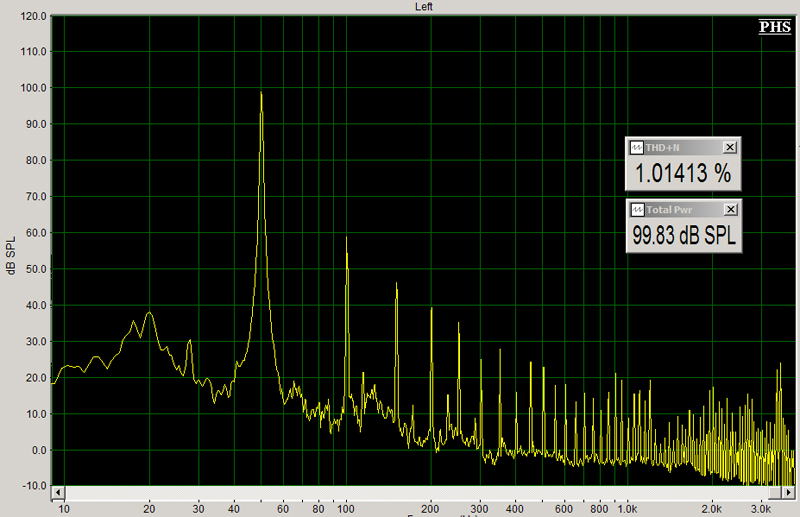Close the THD+N readout window
Screen dimensions: 800x517
(729, 147)
